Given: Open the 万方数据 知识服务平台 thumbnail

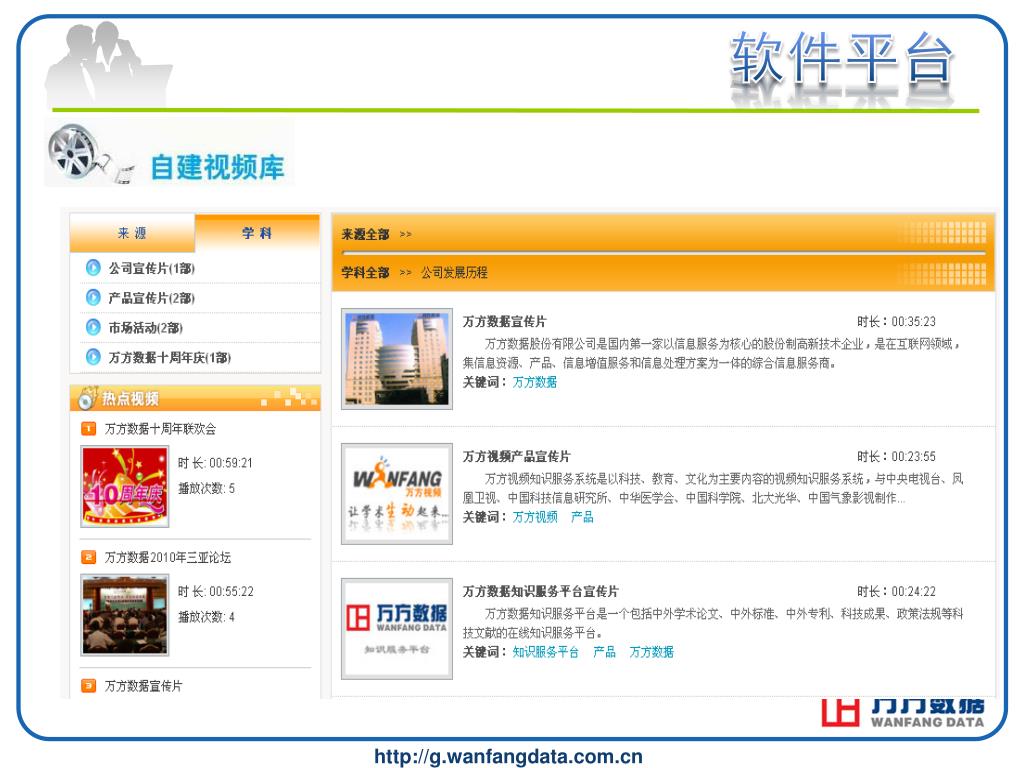Looking at the screenshot, I should pos(397,629).
